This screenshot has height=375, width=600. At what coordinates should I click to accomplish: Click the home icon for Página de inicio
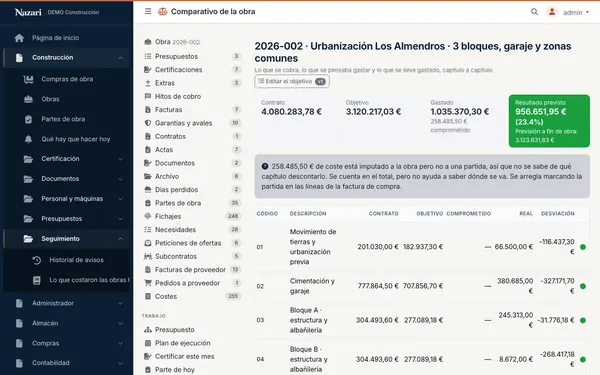[19, 38]
